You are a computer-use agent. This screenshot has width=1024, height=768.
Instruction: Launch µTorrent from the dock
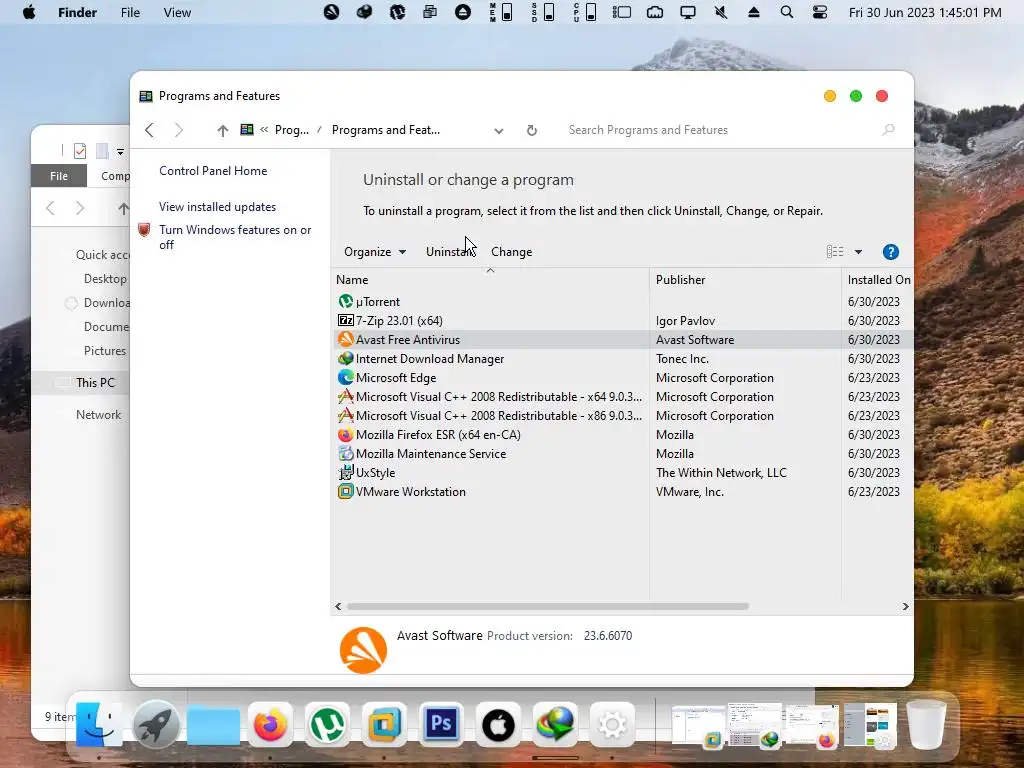pyautogui.click(x=327, y=724)
